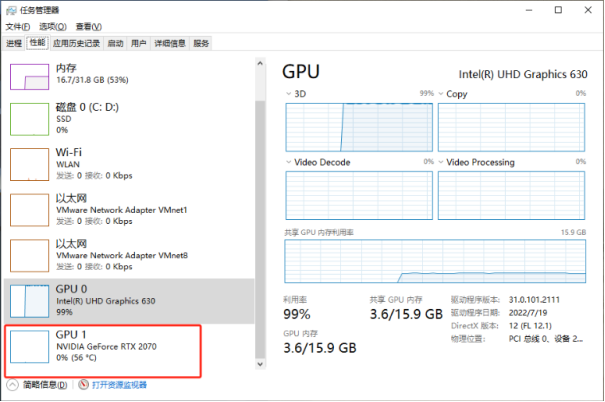Open the 3D engine graph dropdown
This screenshot has width=605, height=402.
click(x=289, y=94)
